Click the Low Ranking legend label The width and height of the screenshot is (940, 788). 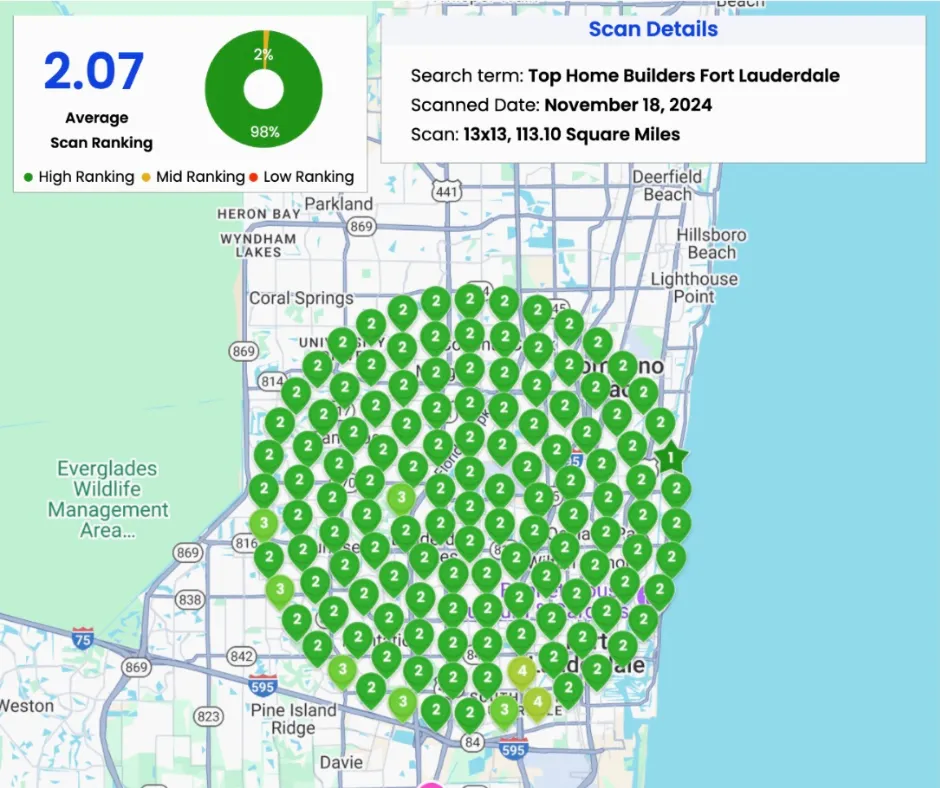(309, 177)
